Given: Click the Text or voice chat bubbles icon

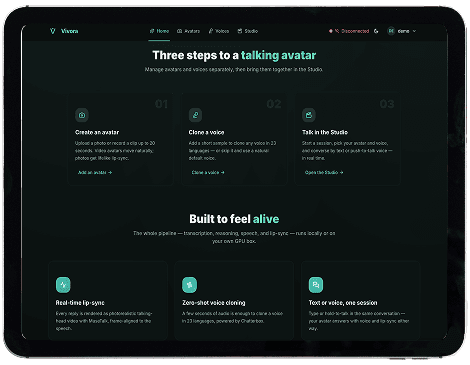Looking at the screenshot, I should pyautogui.click(x=316, y=285).
